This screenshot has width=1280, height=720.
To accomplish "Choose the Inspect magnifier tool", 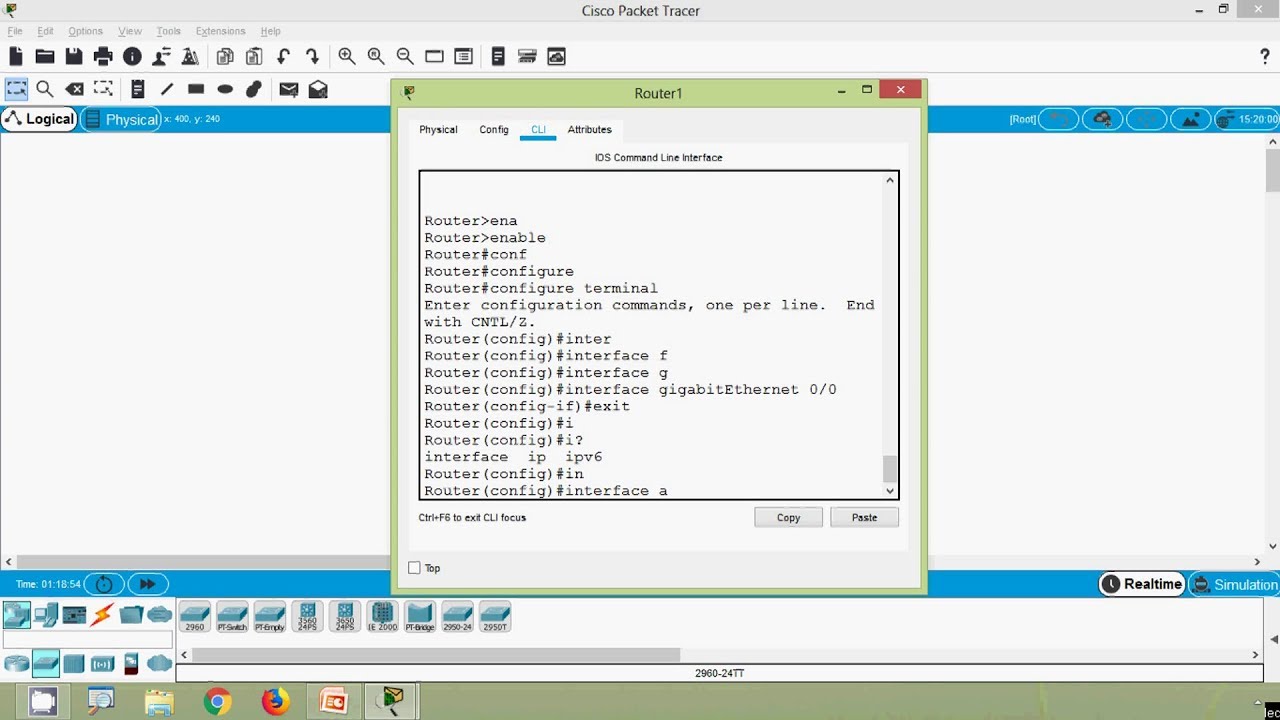I will tap(45, 89).
